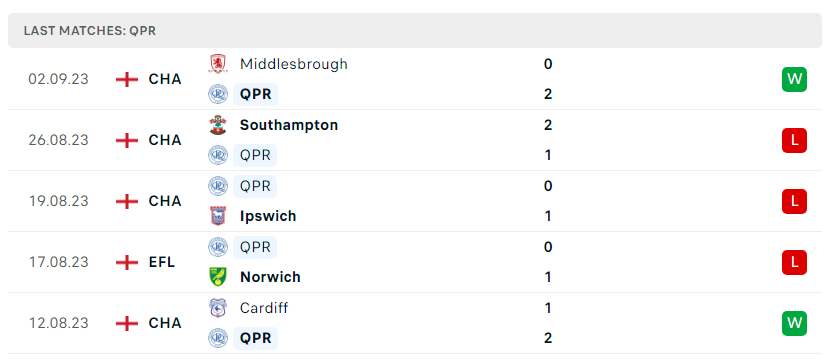Select the highlighted QPR name versus Cardiff
Viewport: 827px width, 360px height.
[255, 338]
